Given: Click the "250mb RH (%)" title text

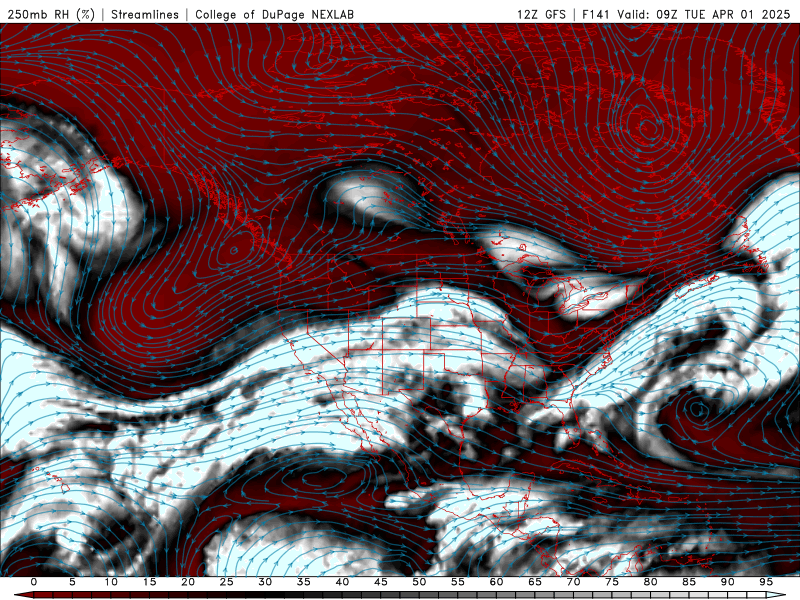Looking at the screenshot, I should coord(51,14).
